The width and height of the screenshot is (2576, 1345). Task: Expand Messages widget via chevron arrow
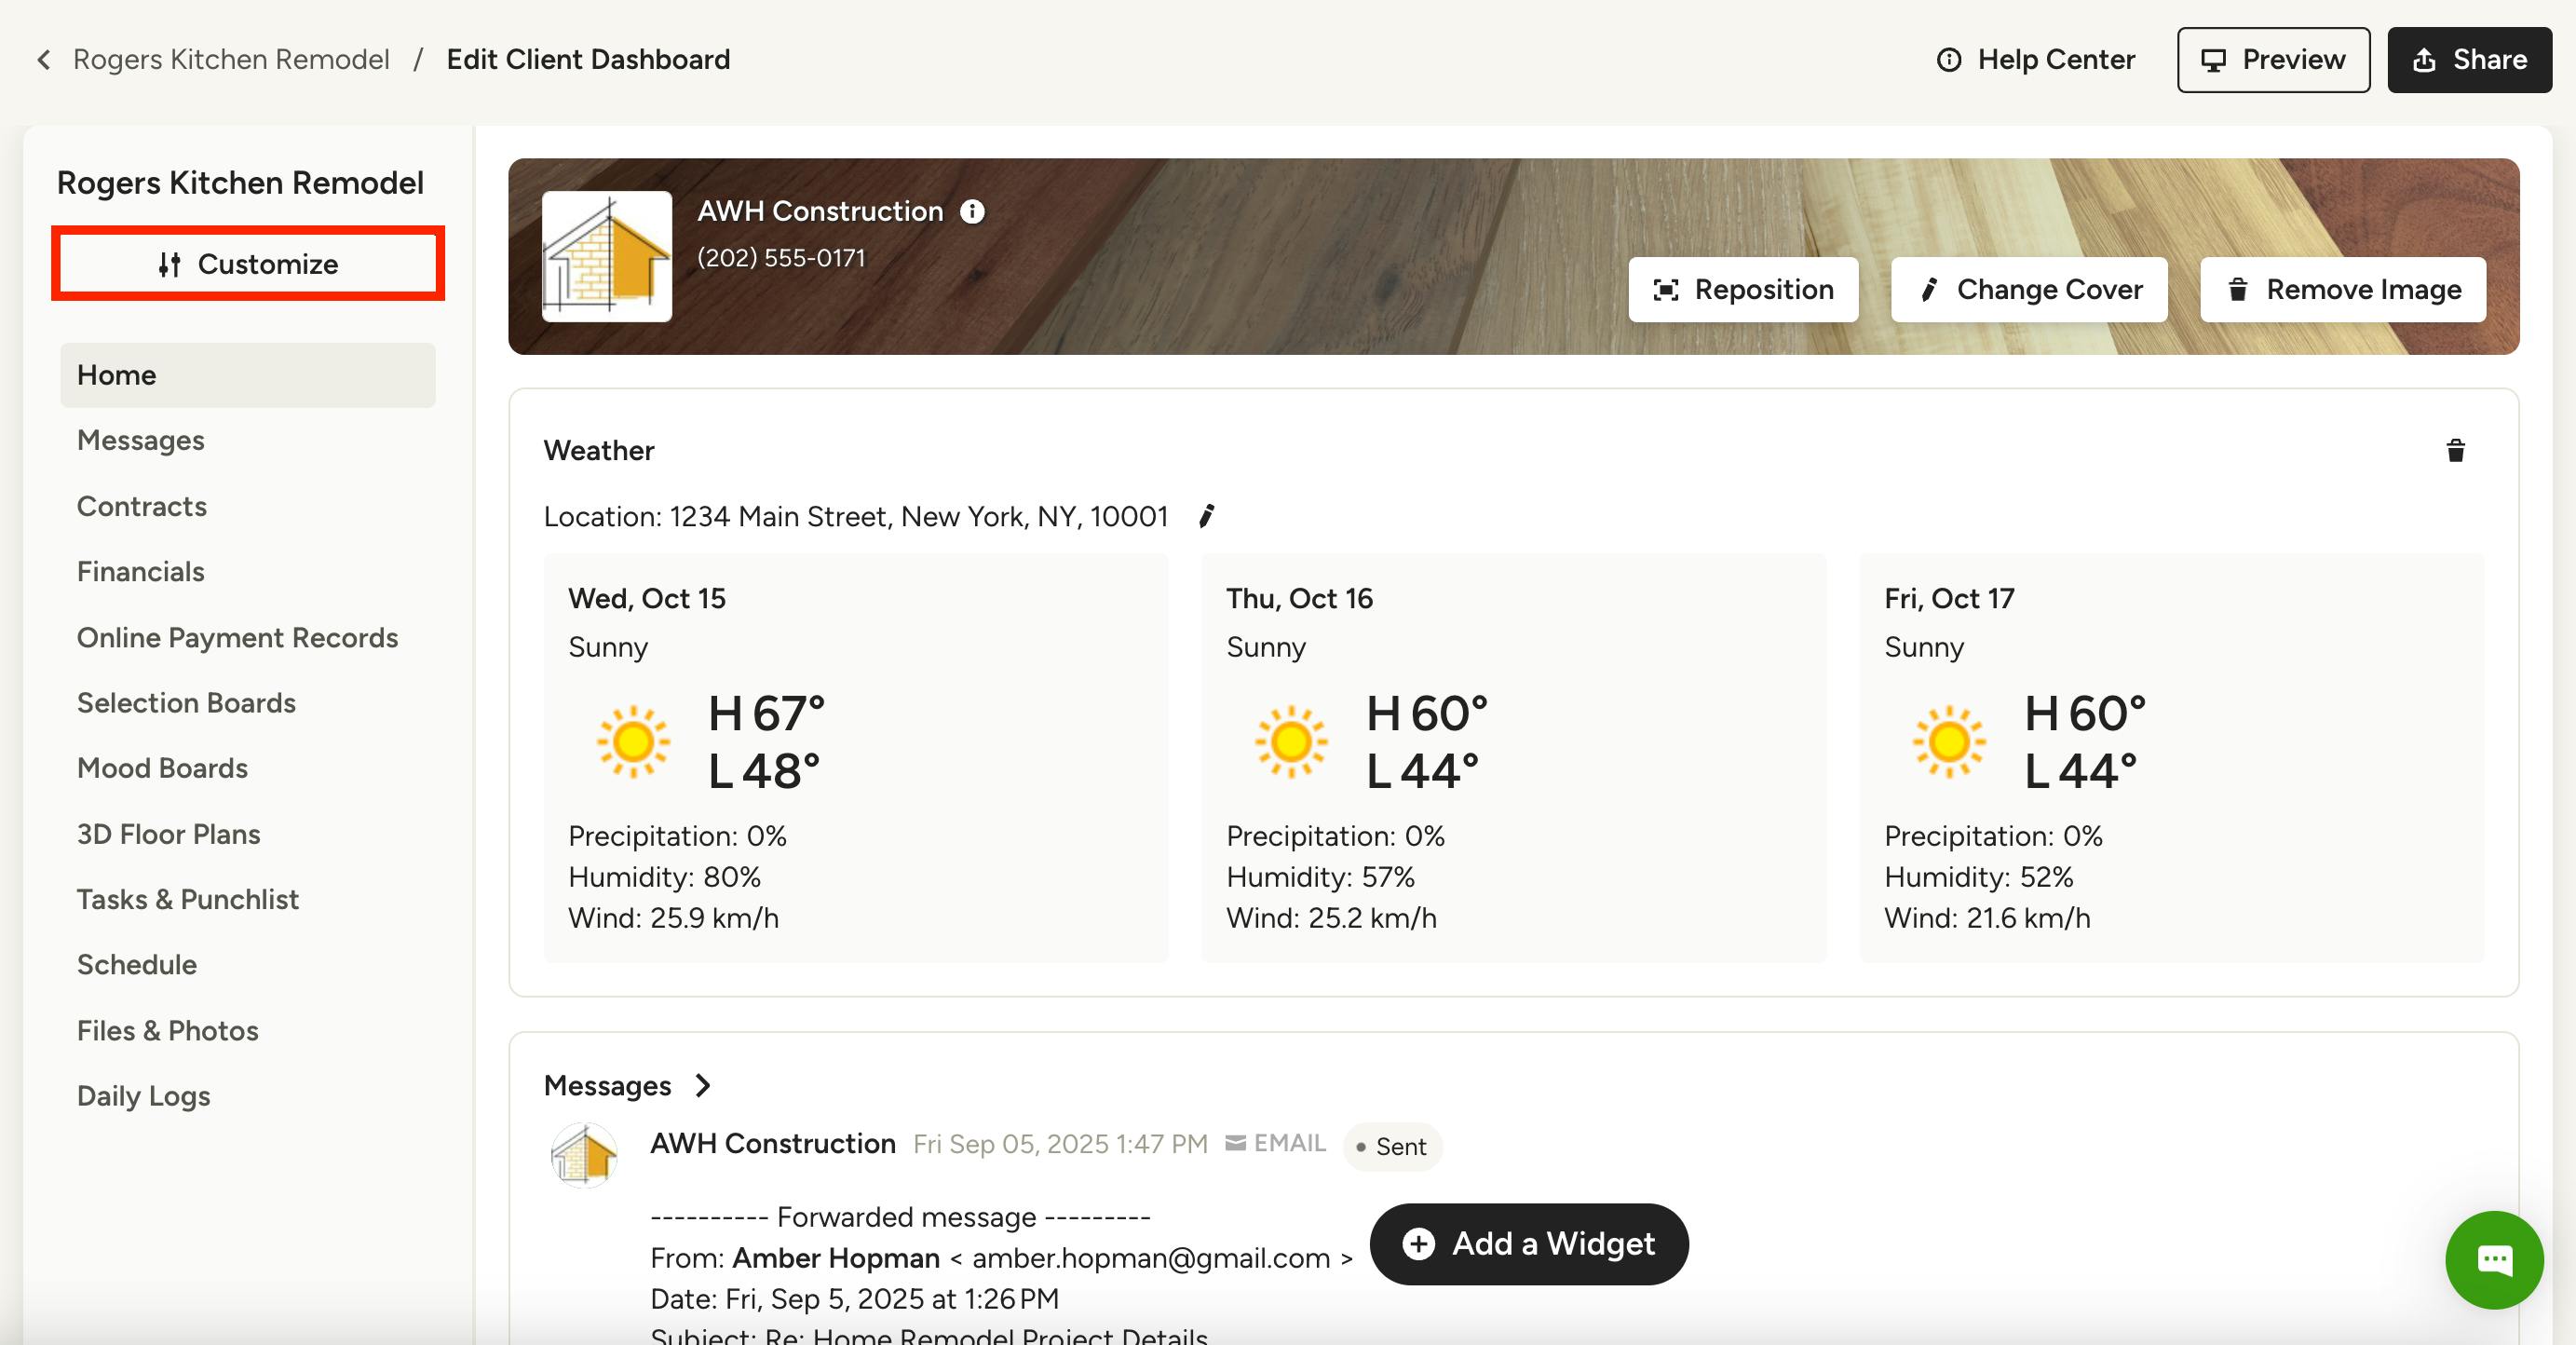pos(703,1086)
